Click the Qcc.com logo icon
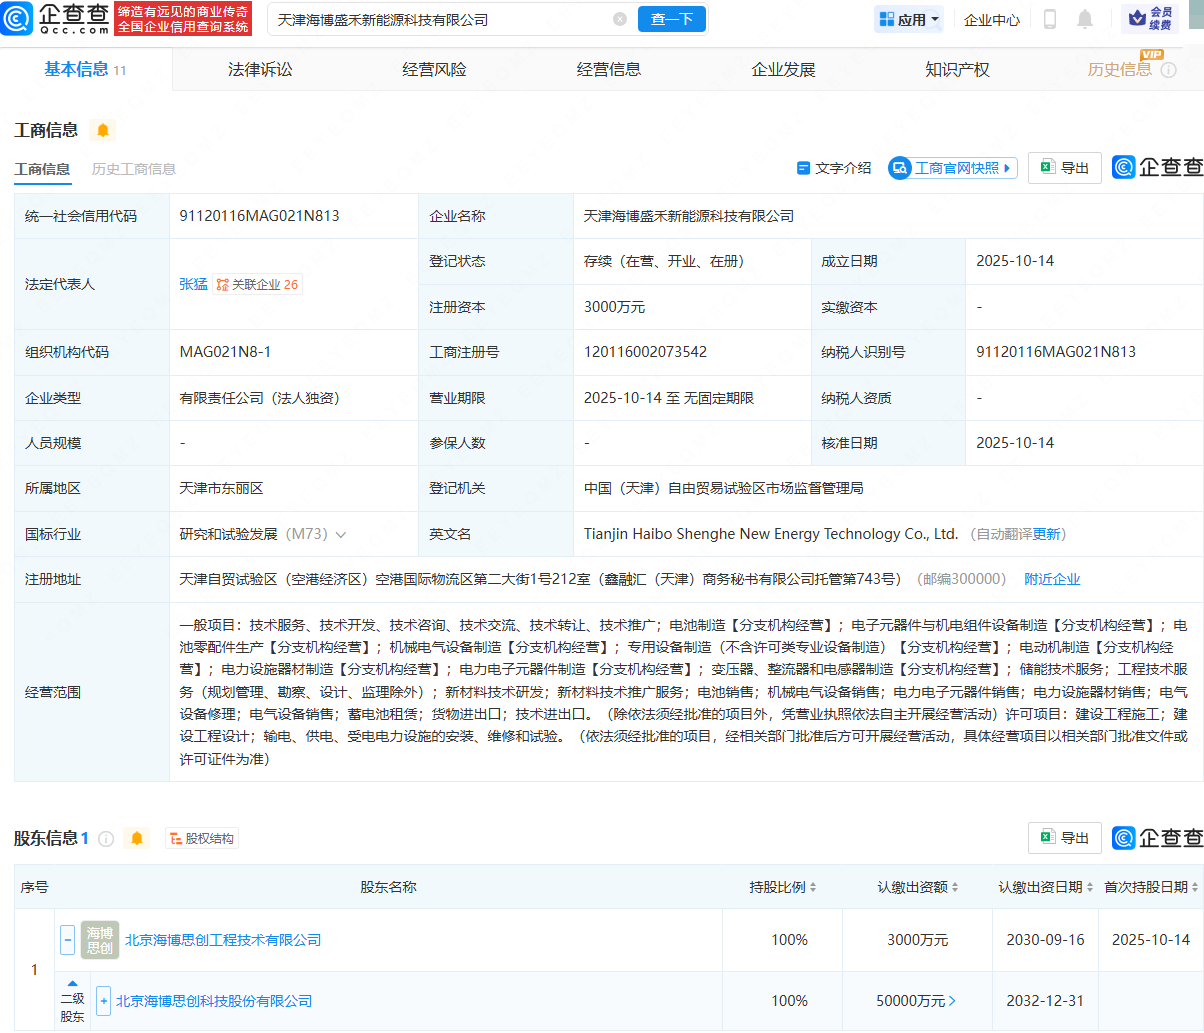The image size is (1204, 1033). pyautogui.click(x=18, y=19)
